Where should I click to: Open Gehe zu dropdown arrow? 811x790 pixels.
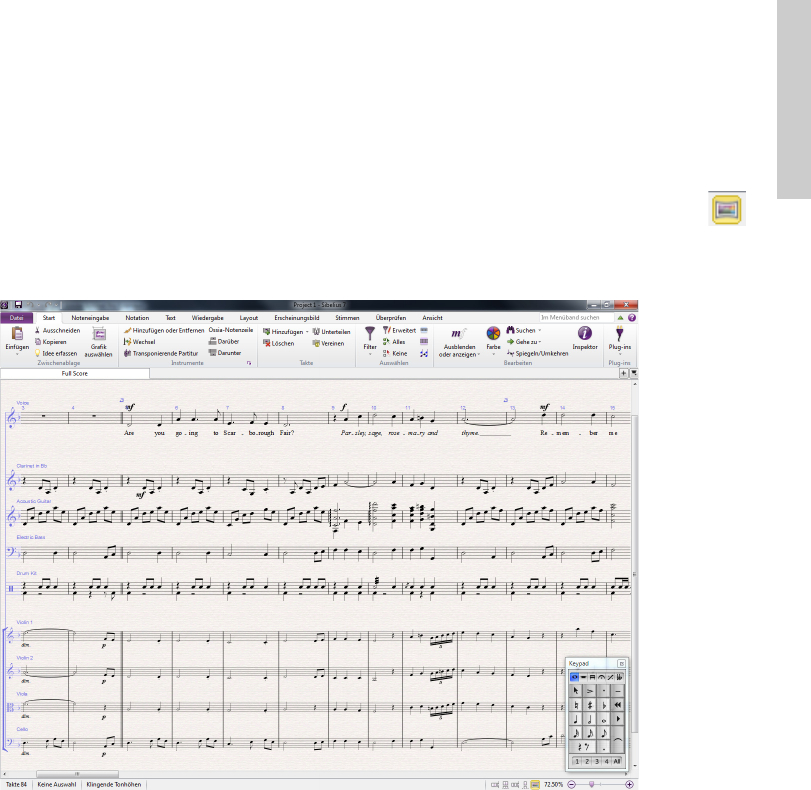pos(540,342)
